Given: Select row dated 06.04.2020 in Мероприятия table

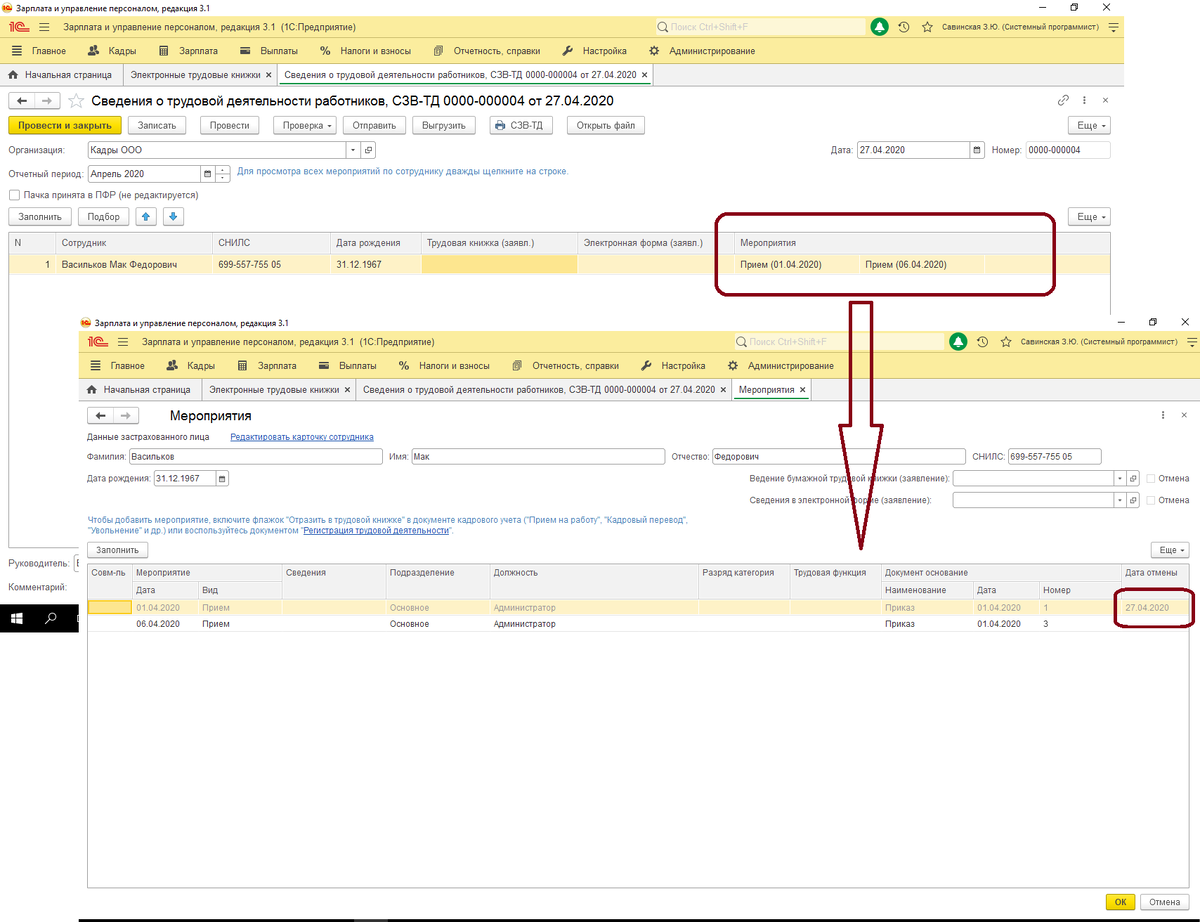Looking at the screenshot, I should (x=640, y=623).
